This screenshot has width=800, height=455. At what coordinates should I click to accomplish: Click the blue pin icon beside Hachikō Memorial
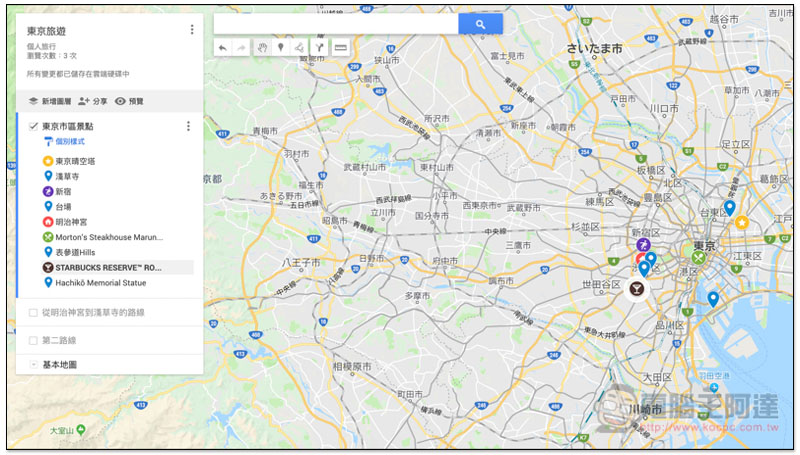(48, 282)
